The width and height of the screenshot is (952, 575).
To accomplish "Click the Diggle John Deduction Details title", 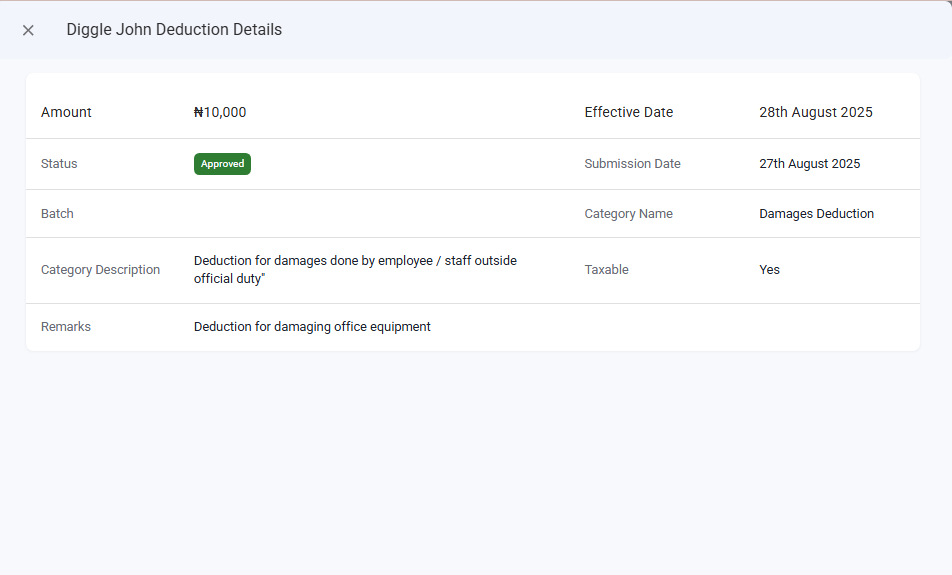I will pyautogui.click(x=174, y=30).
